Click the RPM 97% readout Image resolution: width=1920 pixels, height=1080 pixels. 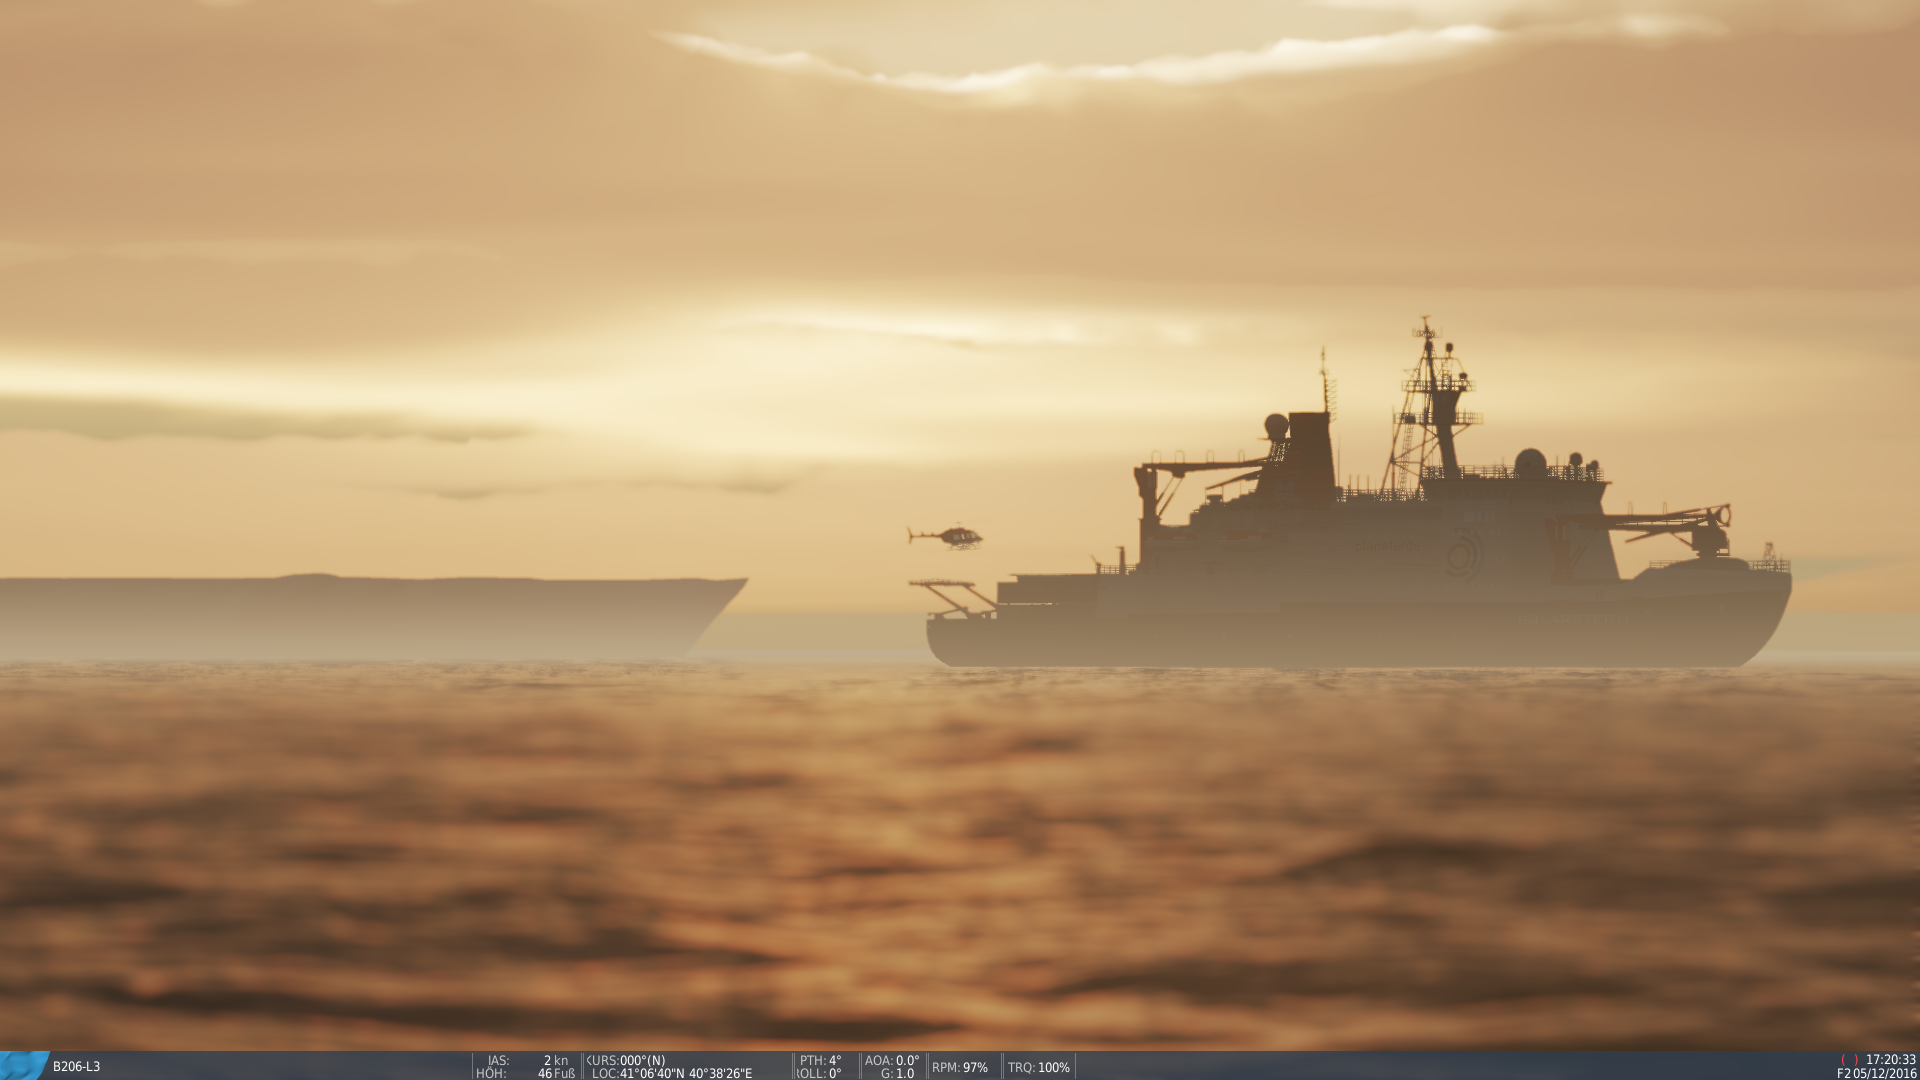(x=960, y=1067)
